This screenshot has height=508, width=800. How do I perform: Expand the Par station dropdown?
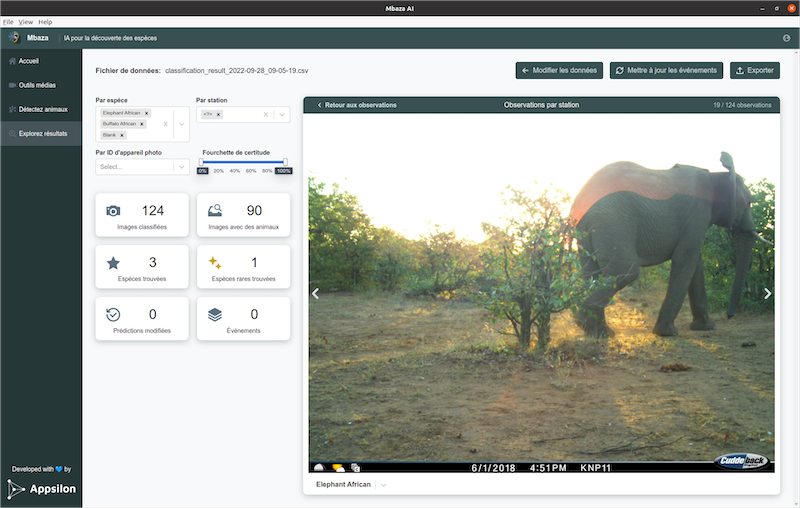pyautogui.click(x=282, y=115)
